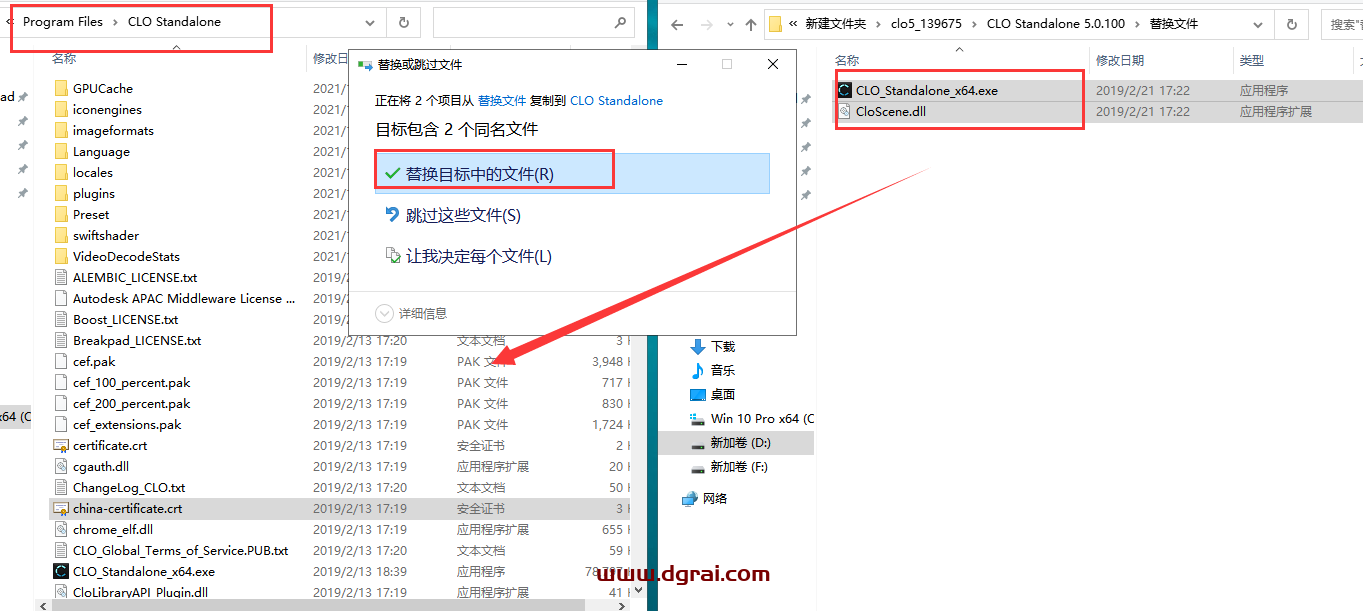The height and width of the screenshot is (611, 1363).
Task: Click the CloScene.dll file icon
Action: pyautogui.click(x=844, y=111)
